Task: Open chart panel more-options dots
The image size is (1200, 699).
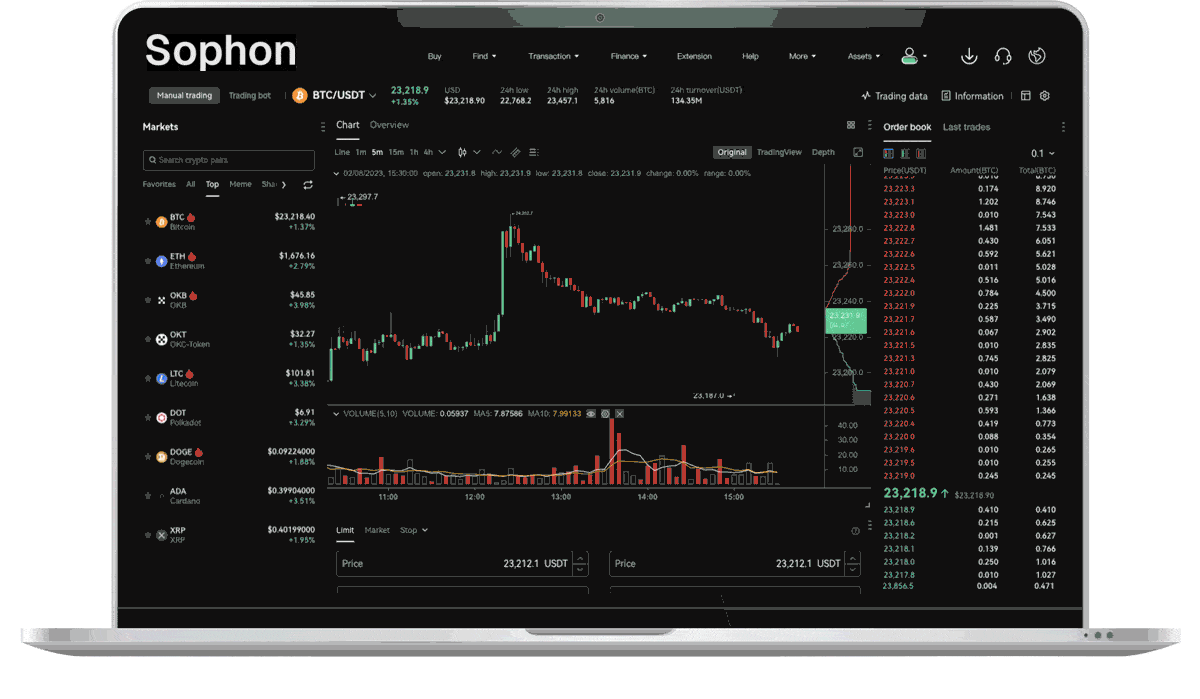Action: click(871, 126)
